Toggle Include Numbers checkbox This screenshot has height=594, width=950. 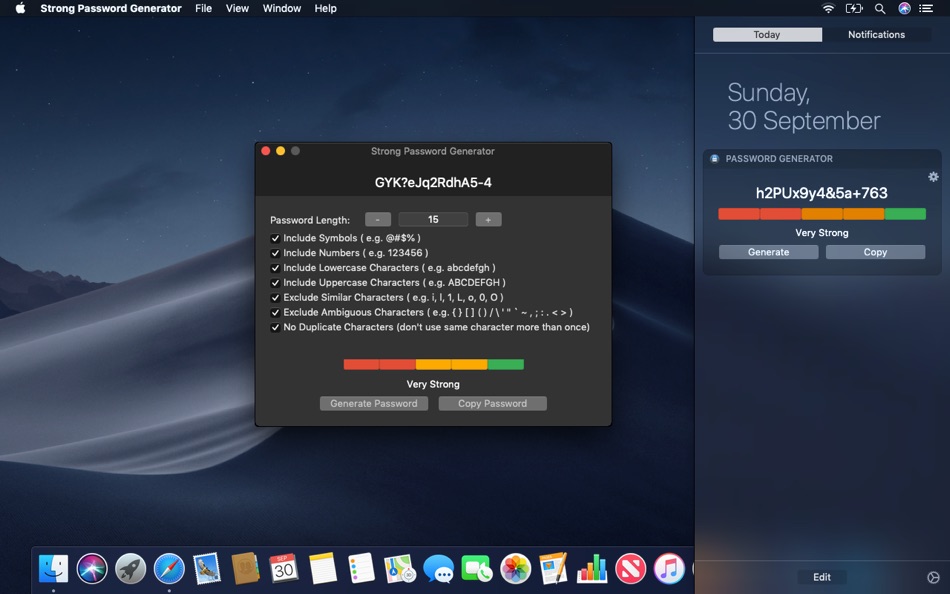coord(275,253)
